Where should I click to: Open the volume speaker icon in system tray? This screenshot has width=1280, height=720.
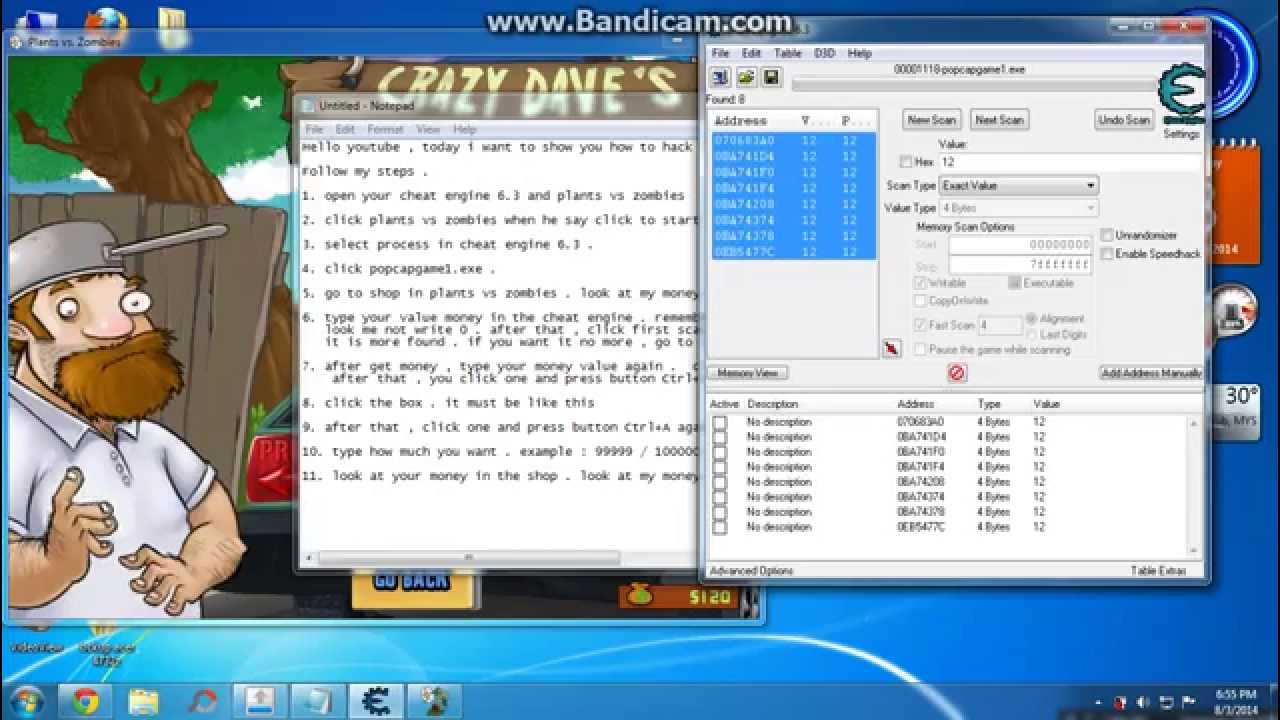pyautogui.click(x=1141, y=702)
